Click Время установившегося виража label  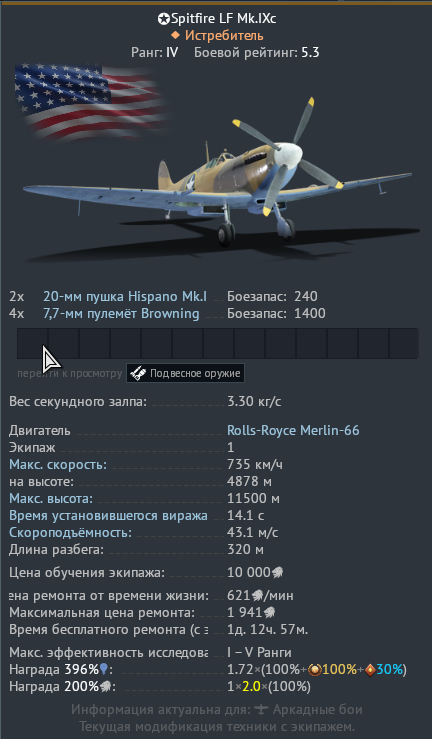pyautogui.click(x=108, y=516)
